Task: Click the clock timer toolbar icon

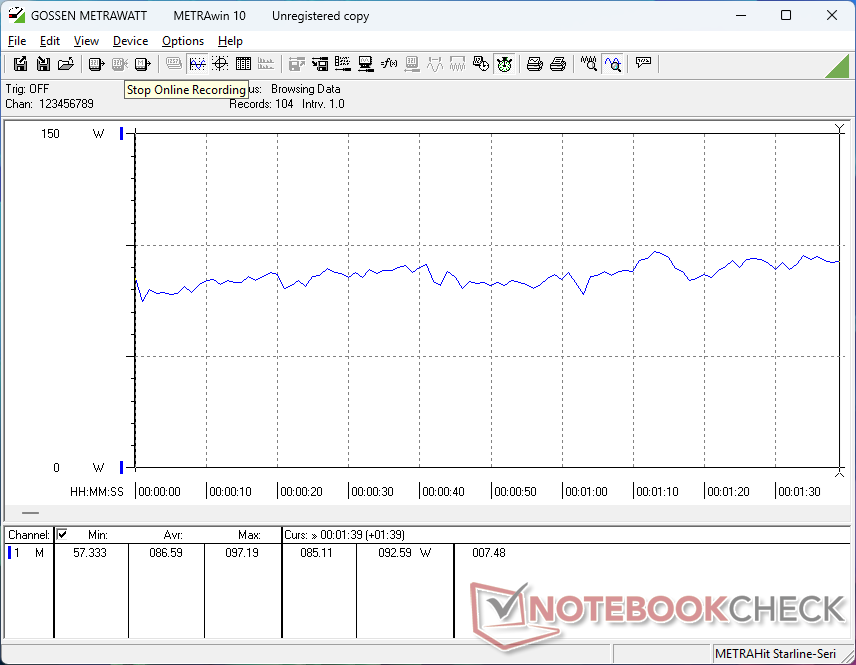Action: coord(505,64)
